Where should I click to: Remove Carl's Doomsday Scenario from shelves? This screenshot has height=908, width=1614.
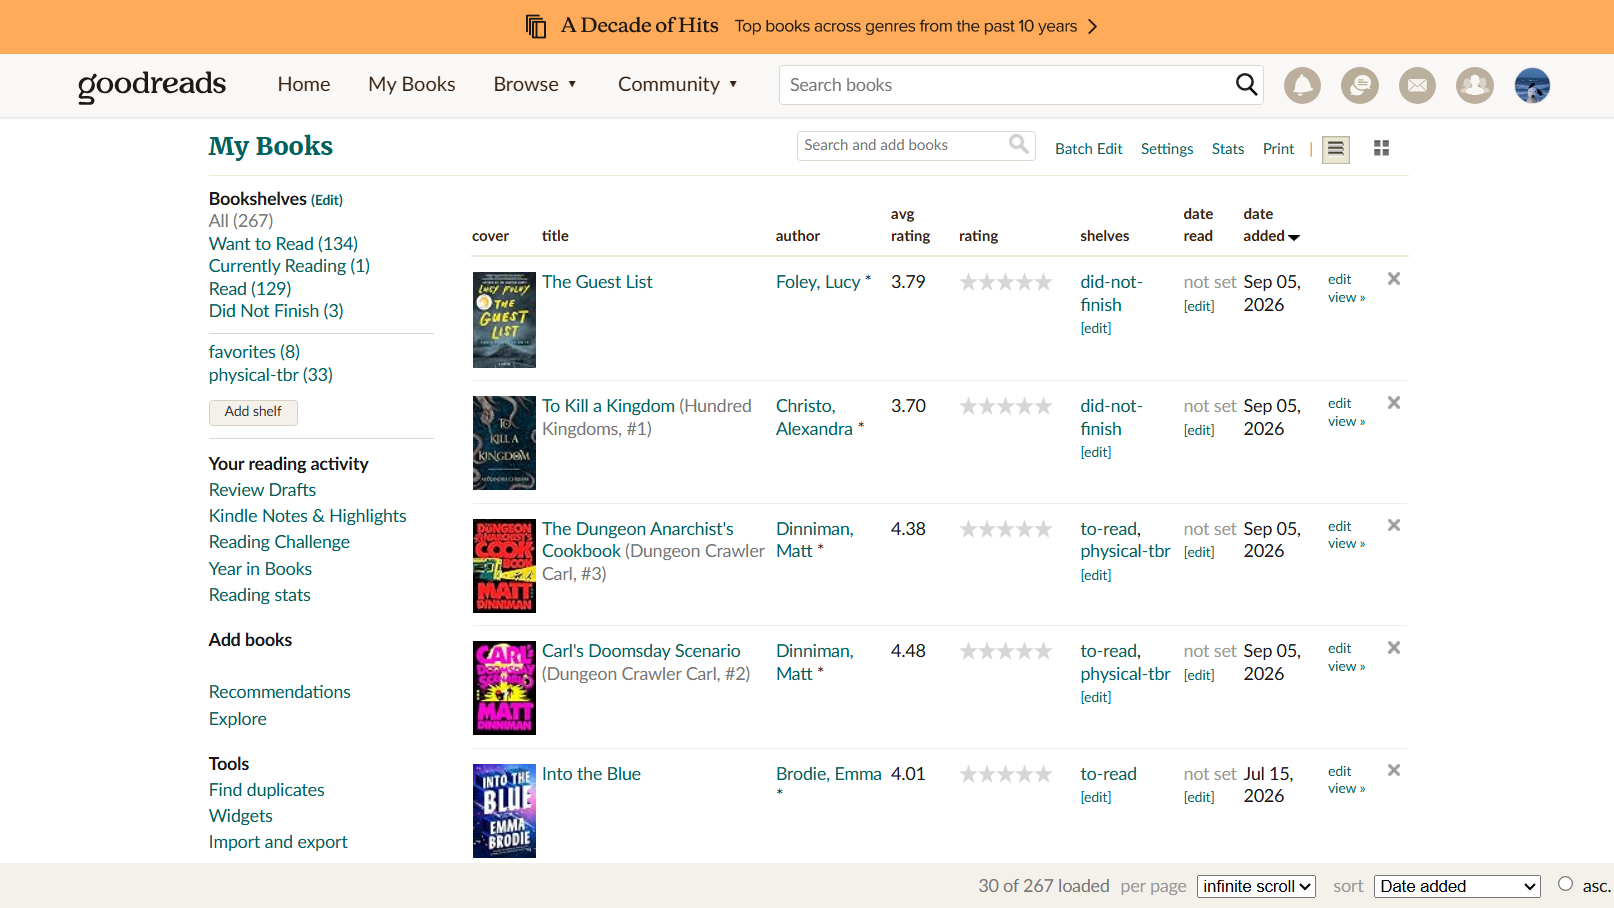(1394, 648)
